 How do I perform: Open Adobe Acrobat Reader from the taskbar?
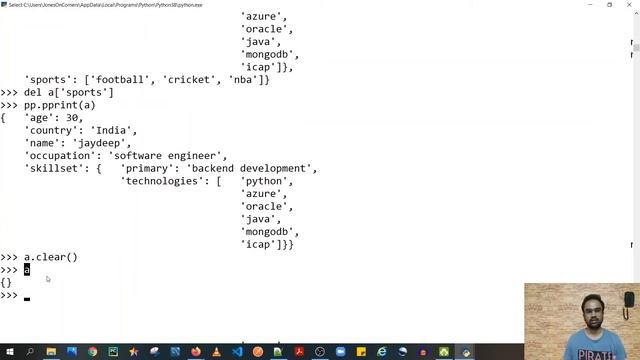(299, 351)
